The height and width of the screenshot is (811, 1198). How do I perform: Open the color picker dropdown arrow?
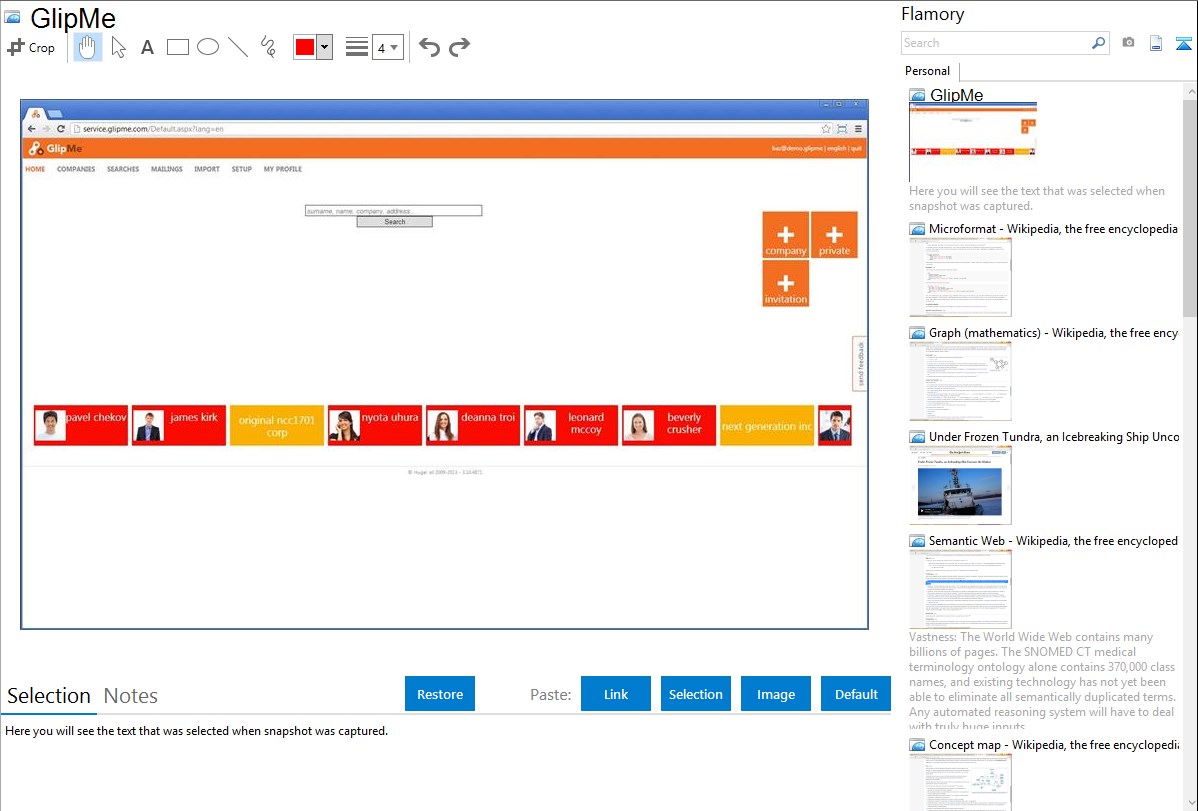coord(324,47)
